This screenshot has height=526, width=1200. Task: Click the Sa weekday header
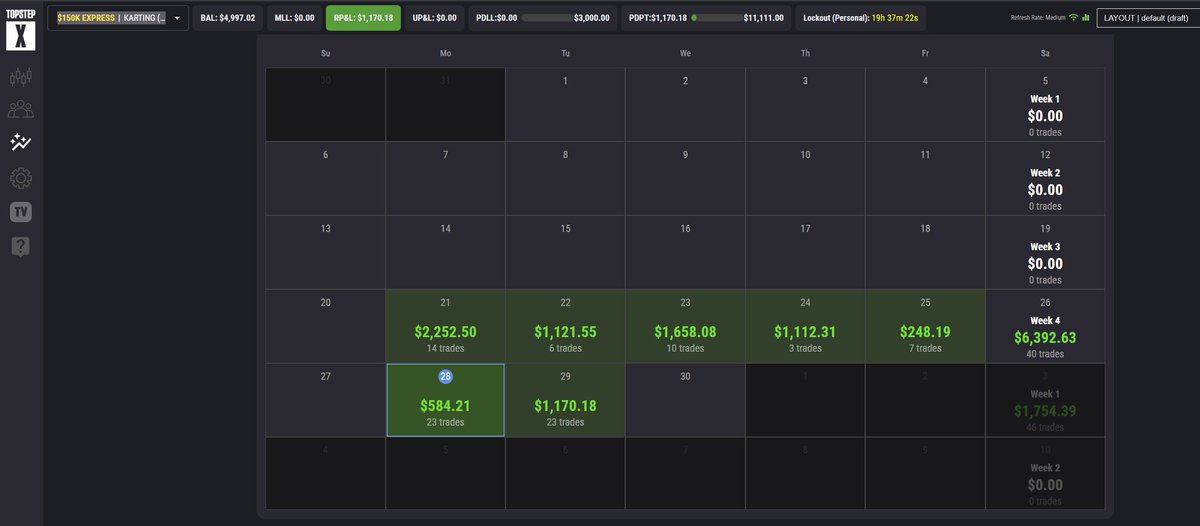[x=1045, y=53]
